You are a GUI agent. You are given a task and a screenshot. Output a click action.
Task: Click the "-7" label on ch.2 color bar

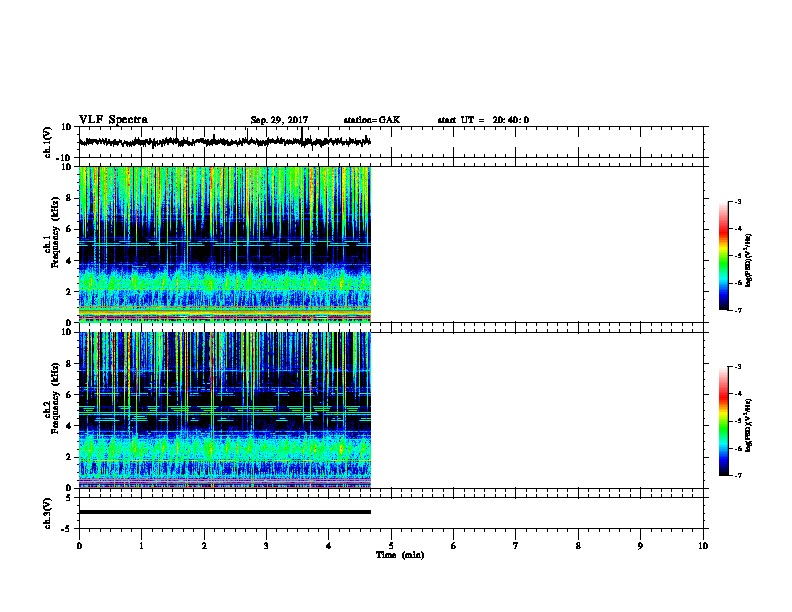pos(738,475)
